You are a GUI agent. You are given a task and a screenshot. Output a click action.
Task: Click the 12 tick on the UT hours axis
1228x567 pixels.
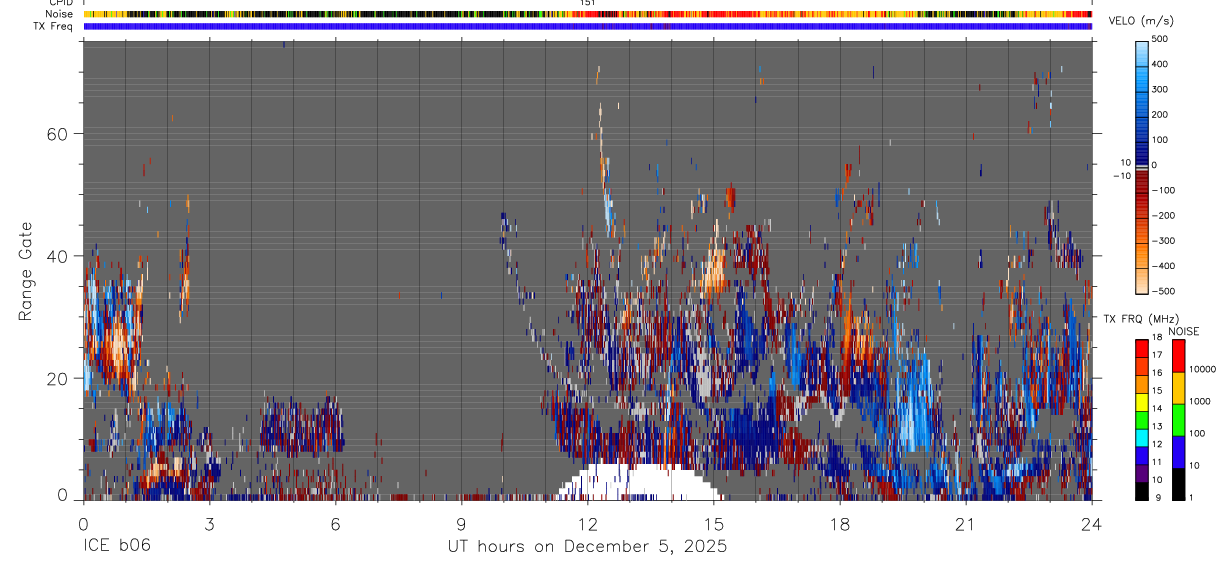[587, 524]
